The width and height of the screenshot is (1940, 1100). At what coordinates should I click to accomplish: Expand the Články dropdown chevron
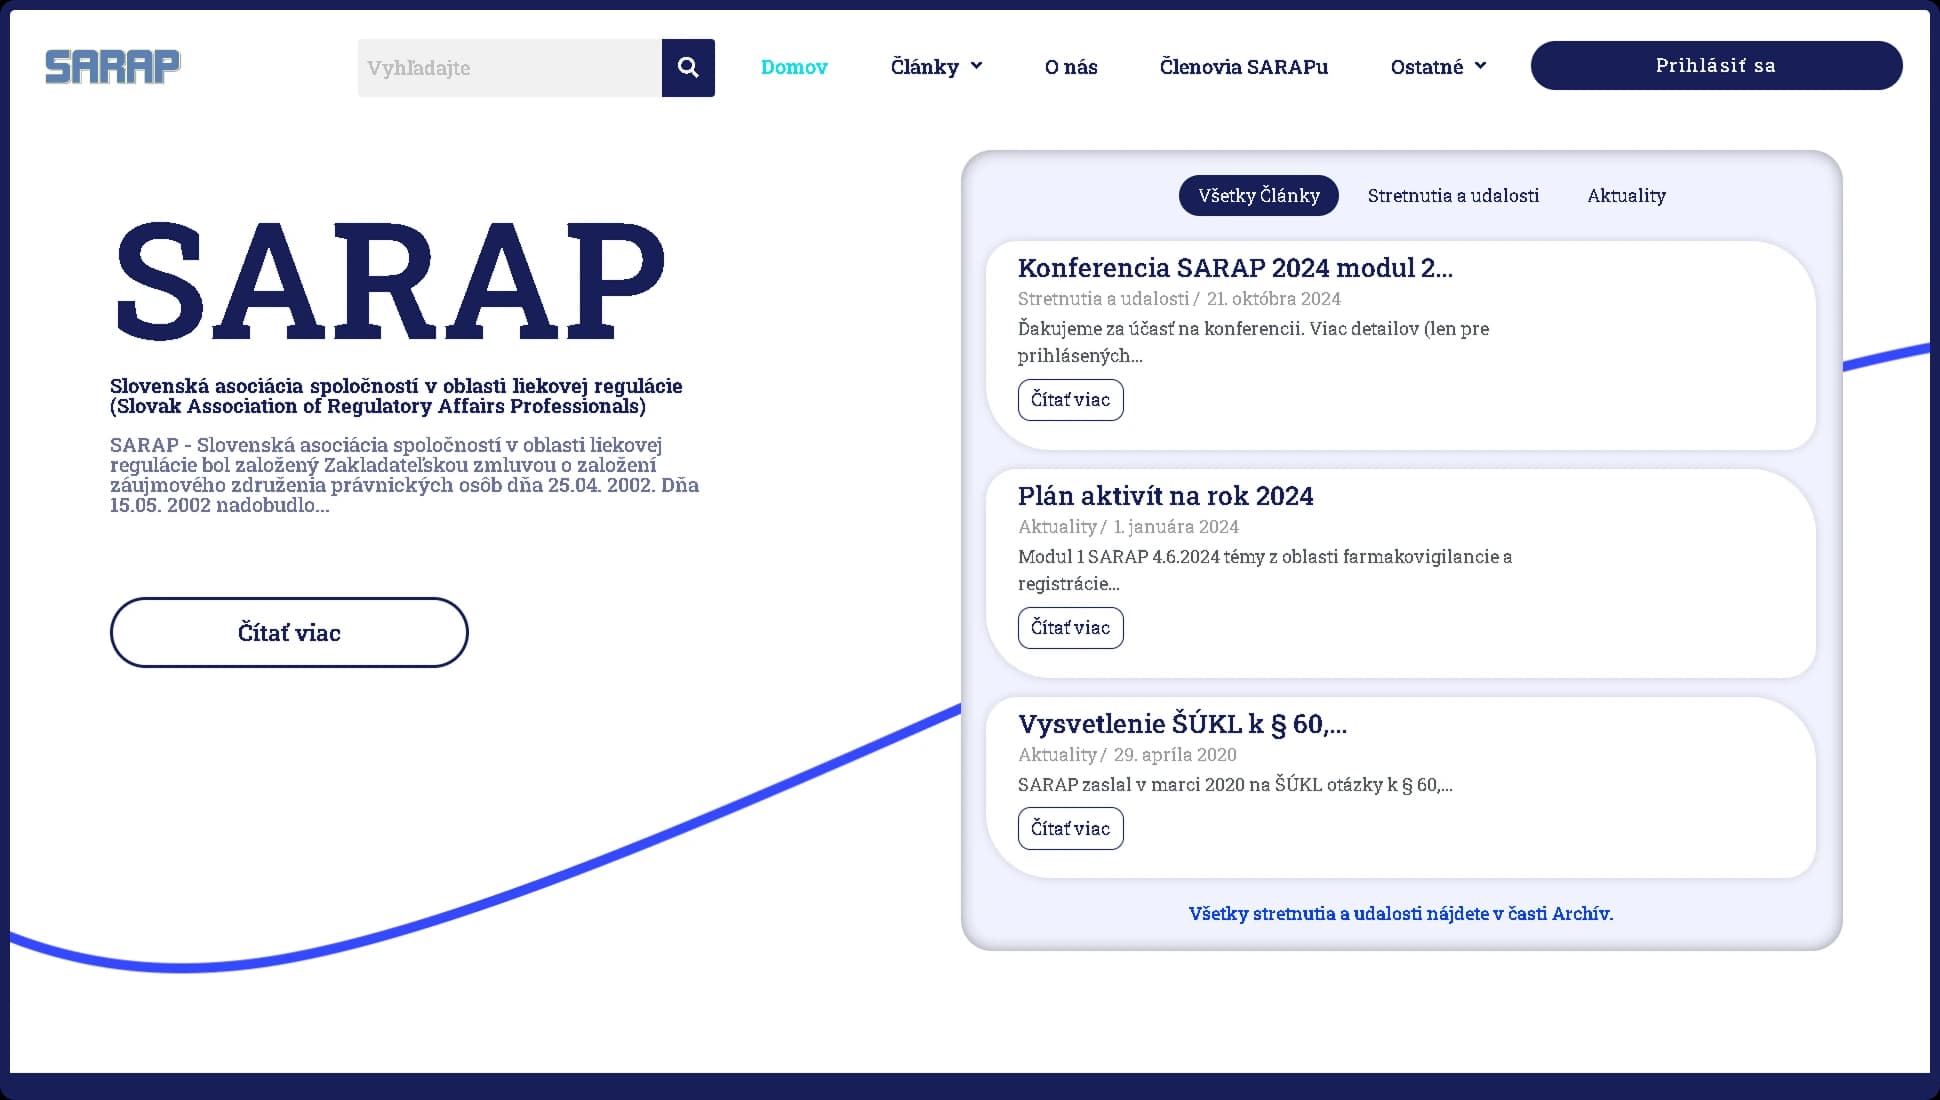[x=977, y=66]
